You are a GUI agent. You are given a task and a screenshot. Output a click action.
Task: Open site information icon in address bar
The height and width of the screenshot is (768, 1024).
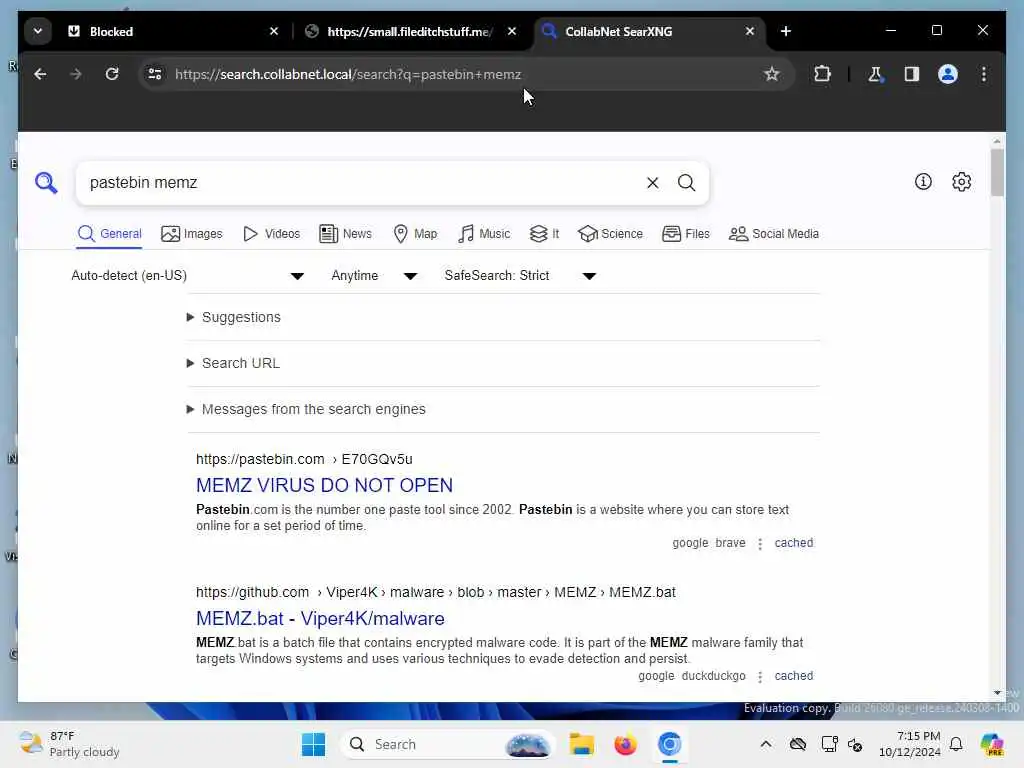155,74
